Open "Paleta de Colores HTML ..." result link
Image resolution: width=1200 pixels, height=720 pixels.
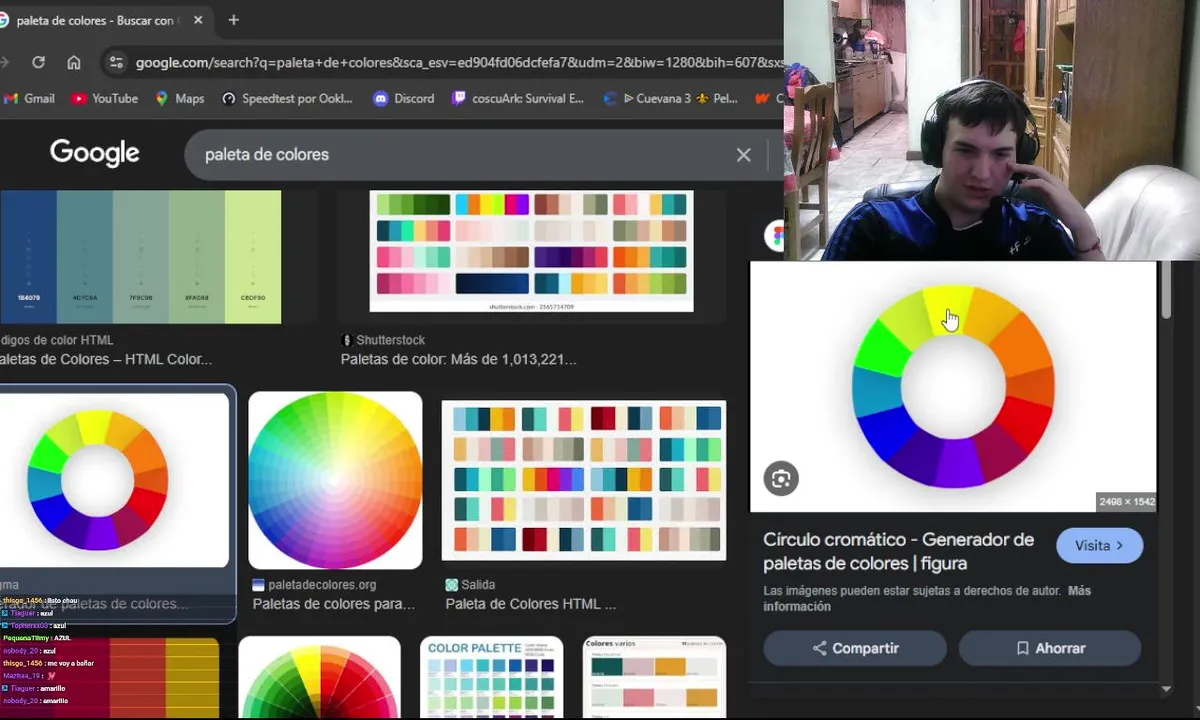[x=530, y=604]
